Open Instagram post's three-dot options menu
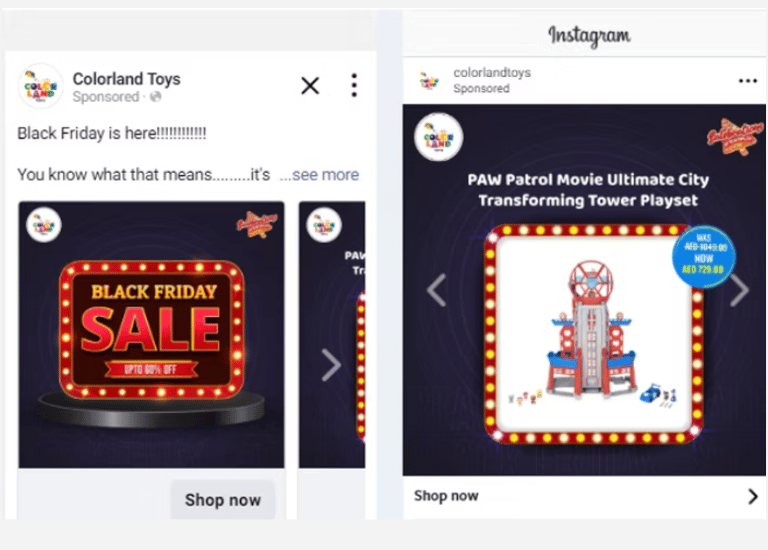The width and height of the screenshot is (768, 550). click(747, 81)
